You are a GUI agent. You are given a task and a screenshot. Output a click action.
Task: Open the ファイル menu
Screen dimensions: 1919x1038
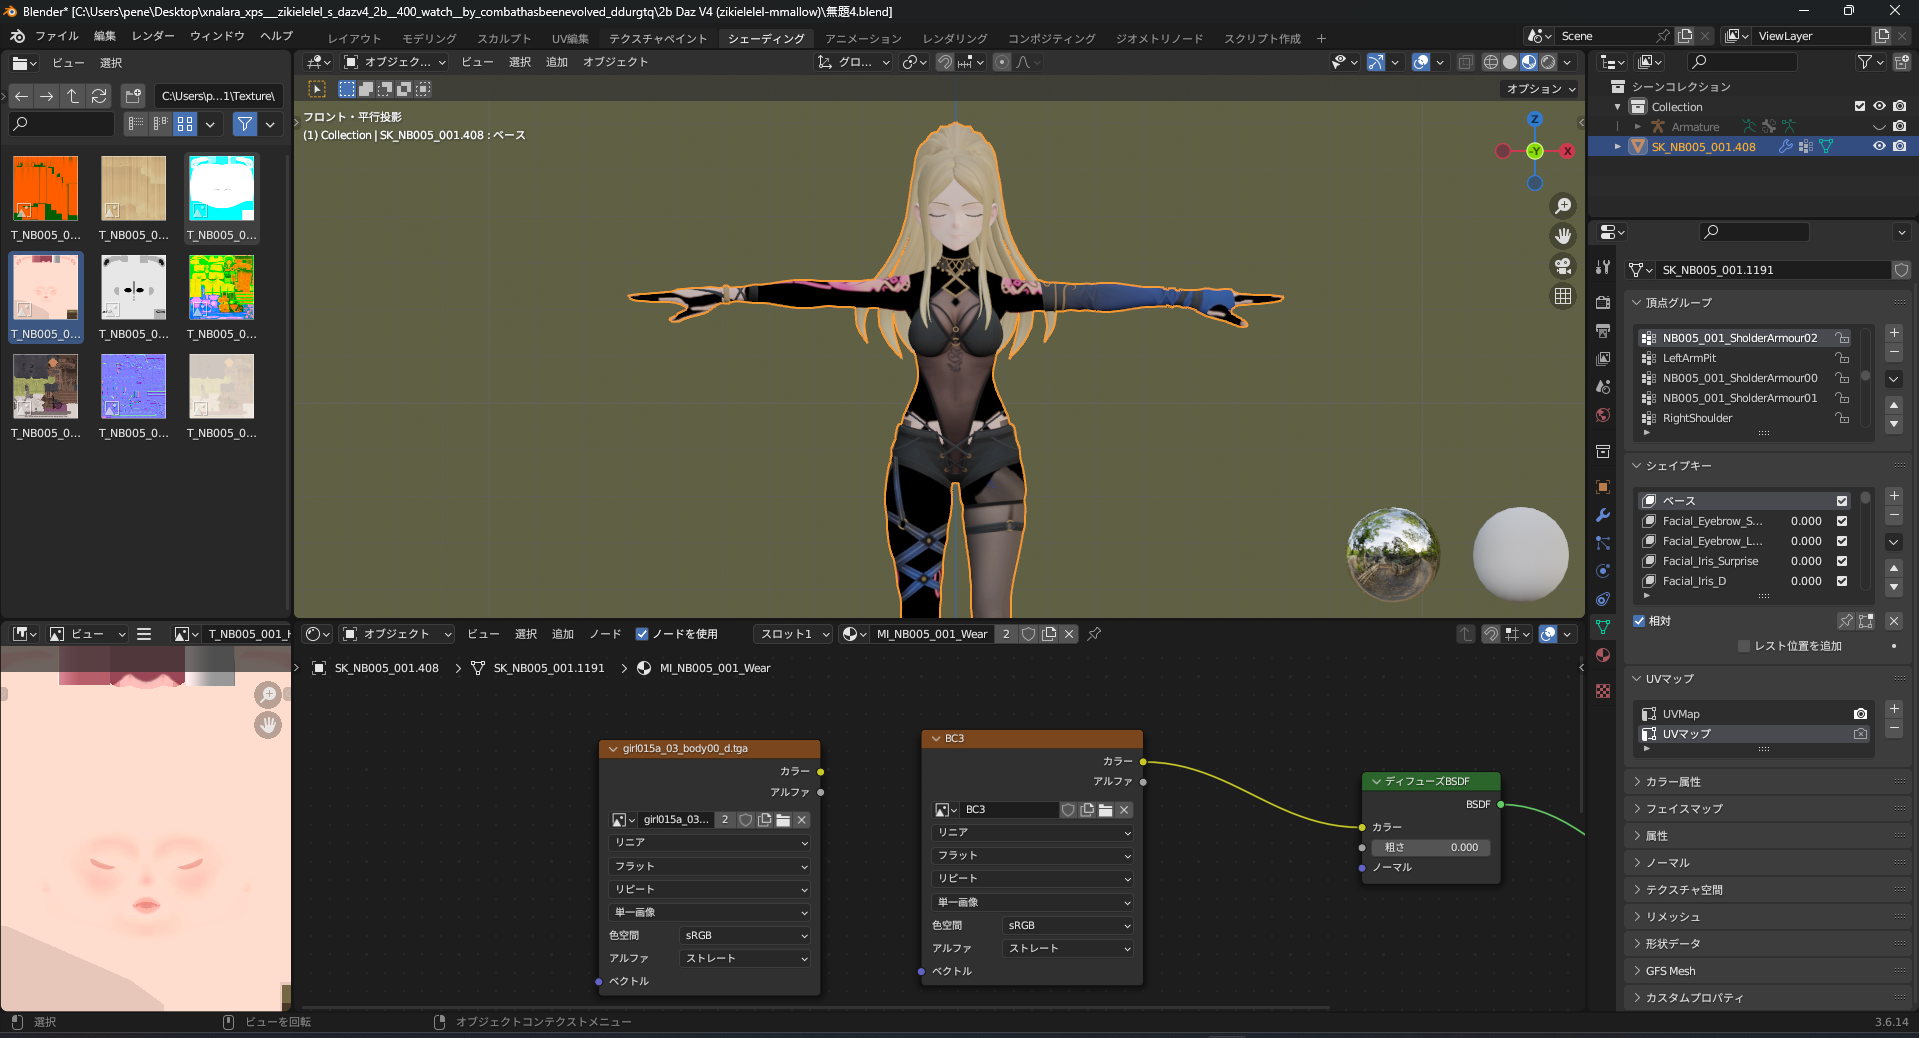[57, 36]
